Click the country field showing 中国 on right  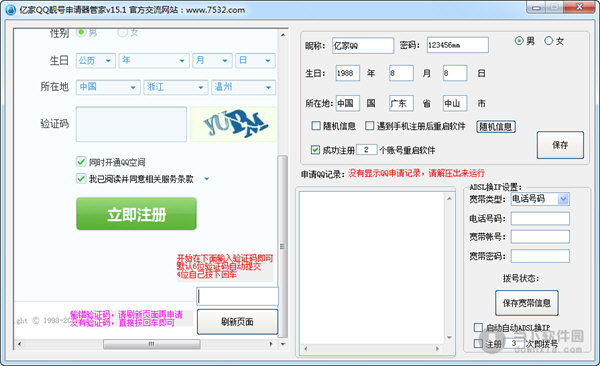347,103
